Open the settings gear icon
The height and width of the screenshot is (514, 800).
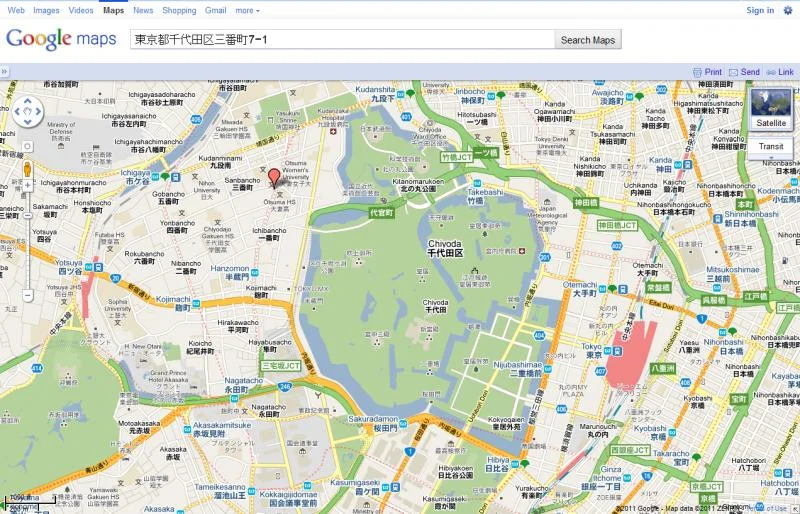point(788,10)
